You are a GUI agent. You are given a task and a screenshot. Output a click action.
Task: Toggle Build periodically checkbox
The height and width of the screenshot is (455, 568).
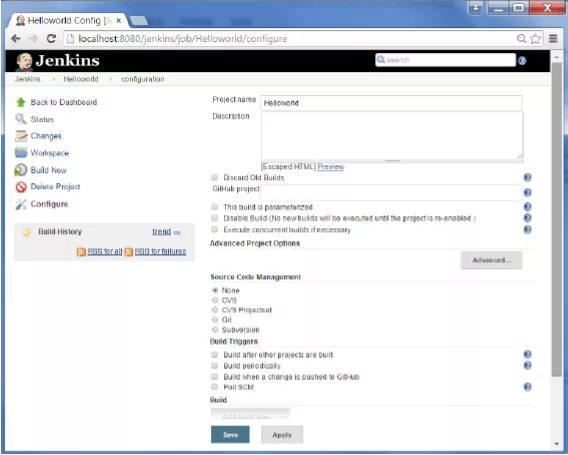pos(214,365)
